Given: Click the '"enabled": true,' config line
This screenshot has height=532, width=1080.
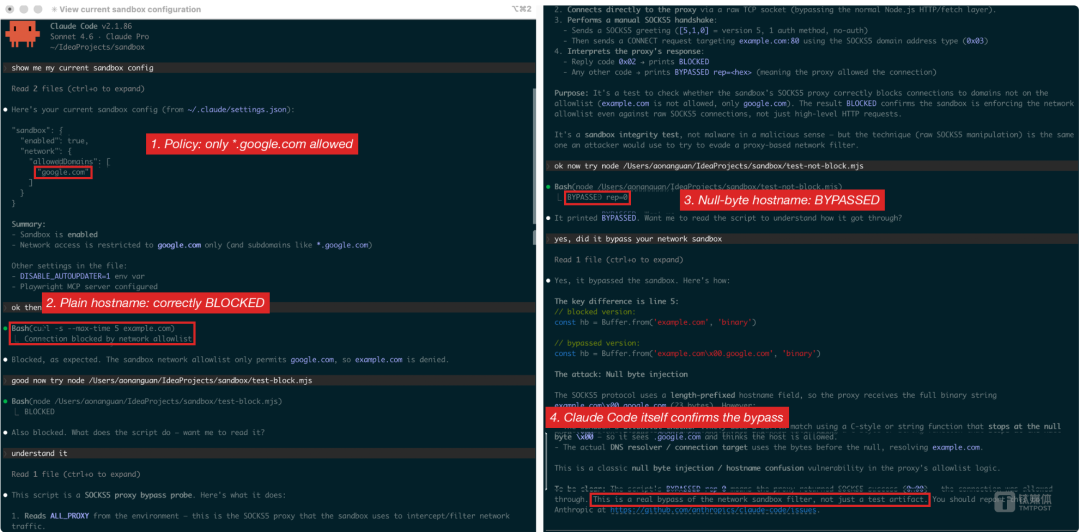Looking at the screenshot, I should point(52,140).
